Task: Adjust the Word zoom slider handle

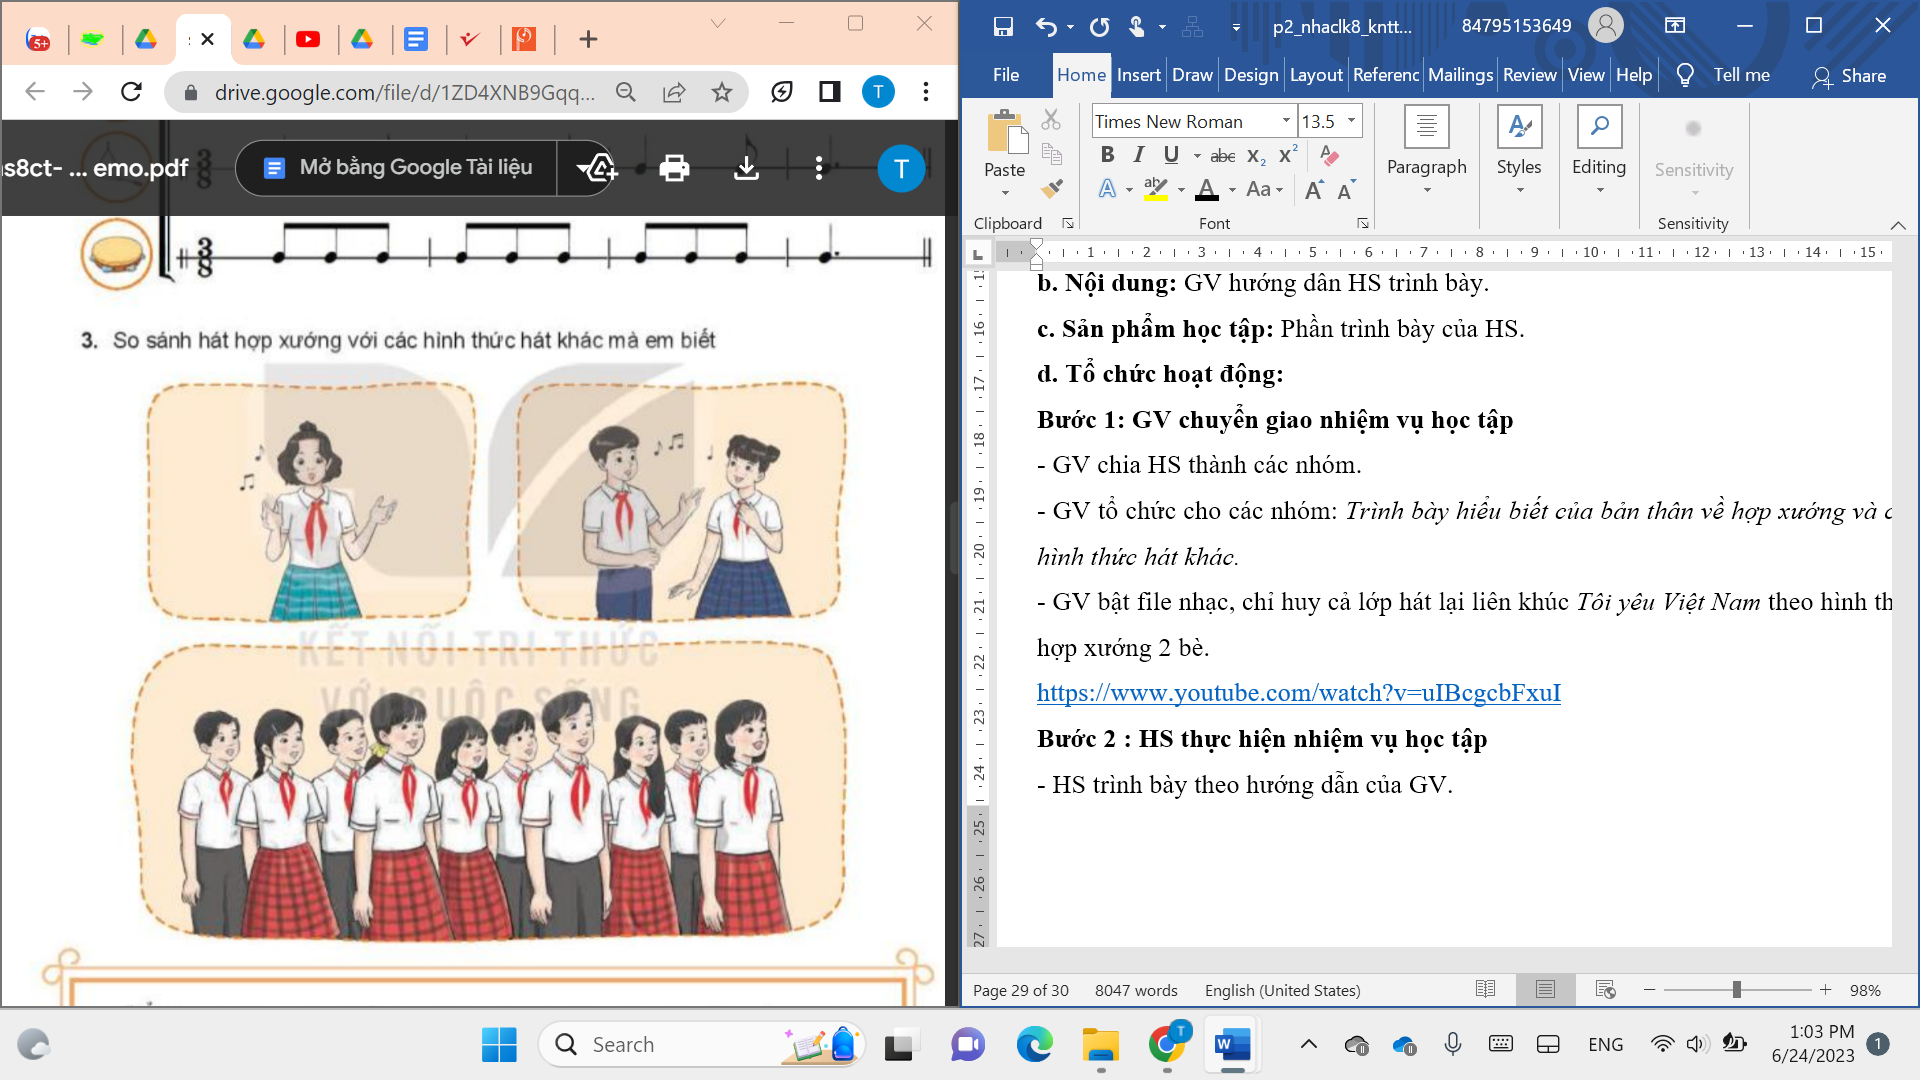Action: click(1737, 990)
